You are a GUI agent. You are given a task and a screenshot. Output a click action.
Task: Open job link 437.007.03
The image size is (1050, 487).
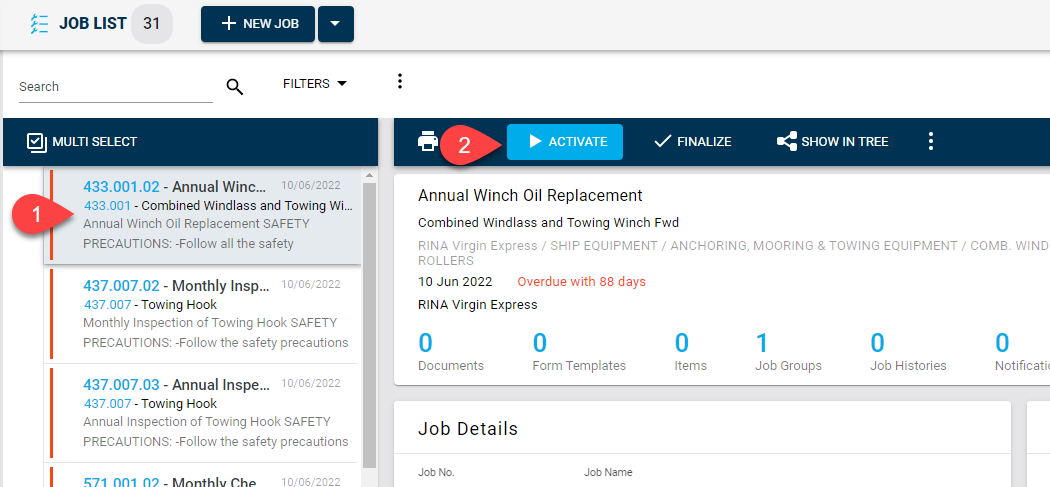click(x=121, y=385)
